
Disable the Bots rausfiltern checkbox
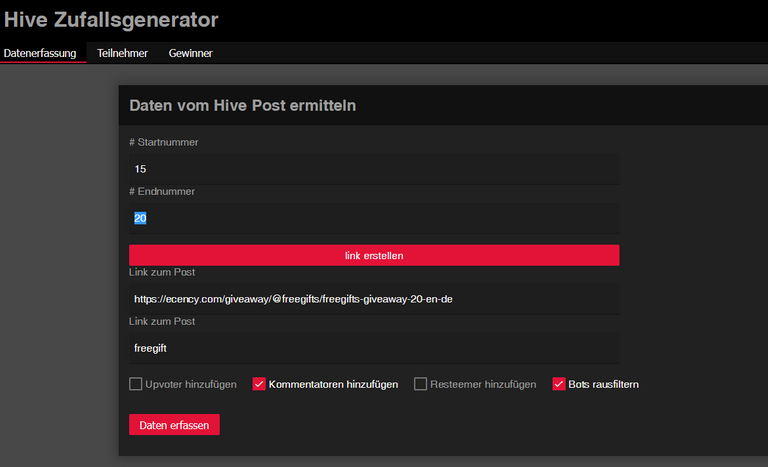(559, 384)
